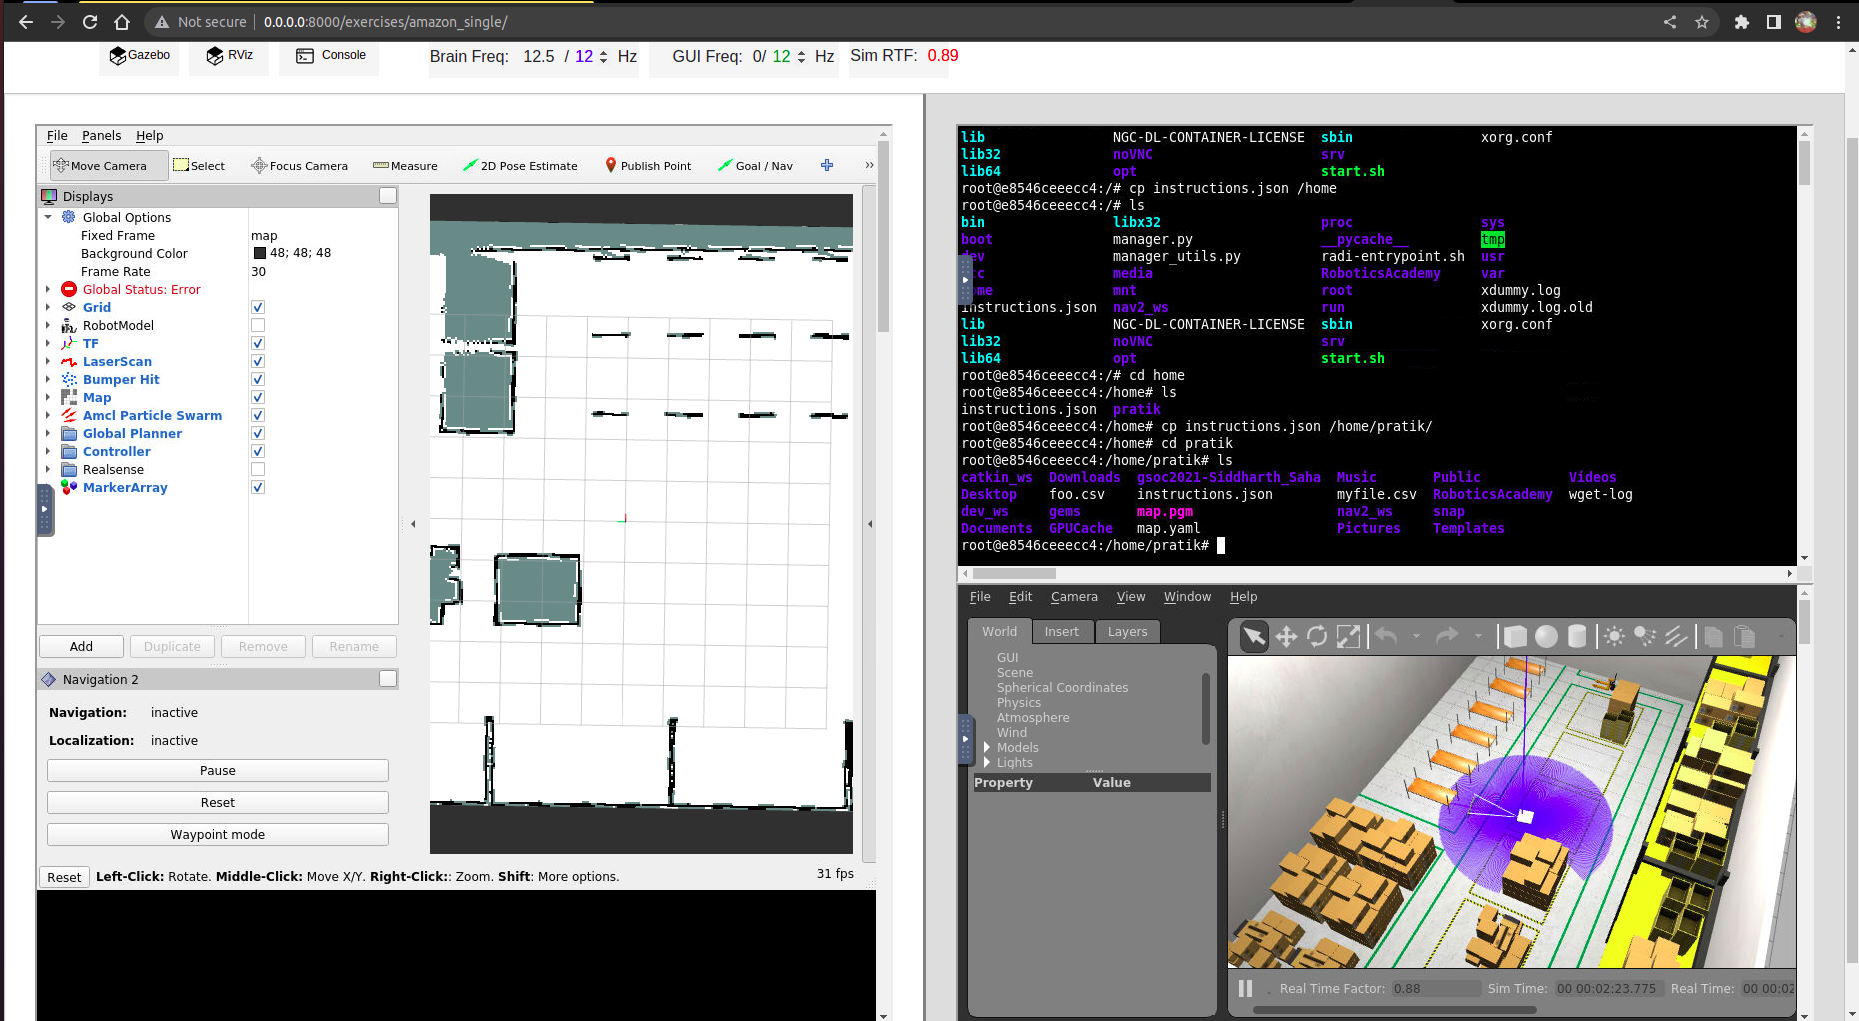Add a point light in Gazebo

[1614, 636]
